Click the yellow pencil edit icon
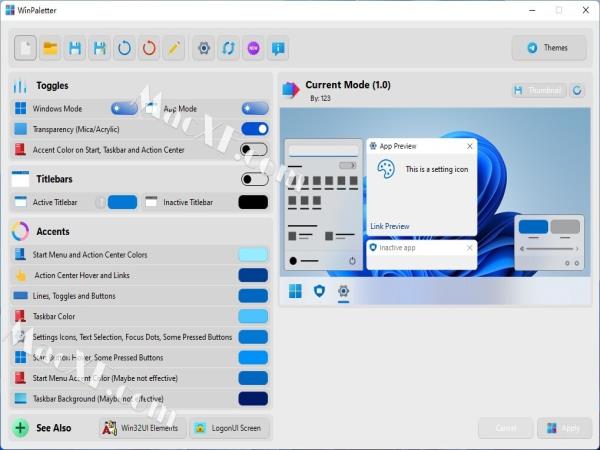Viewport: 600px width, 450px height. click(x=174, y=48)
